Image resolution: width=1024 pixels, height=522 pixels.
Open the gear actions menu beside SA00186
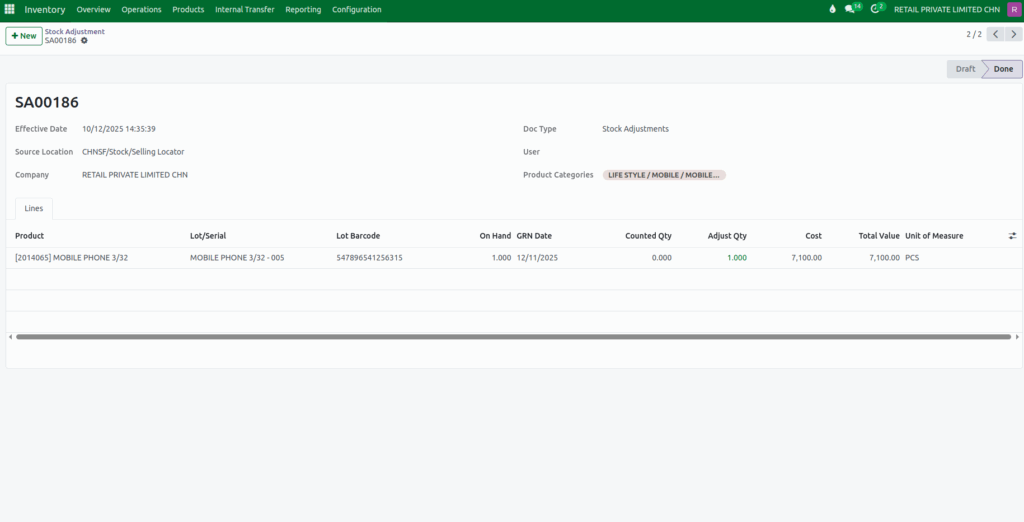pos(84,41)
